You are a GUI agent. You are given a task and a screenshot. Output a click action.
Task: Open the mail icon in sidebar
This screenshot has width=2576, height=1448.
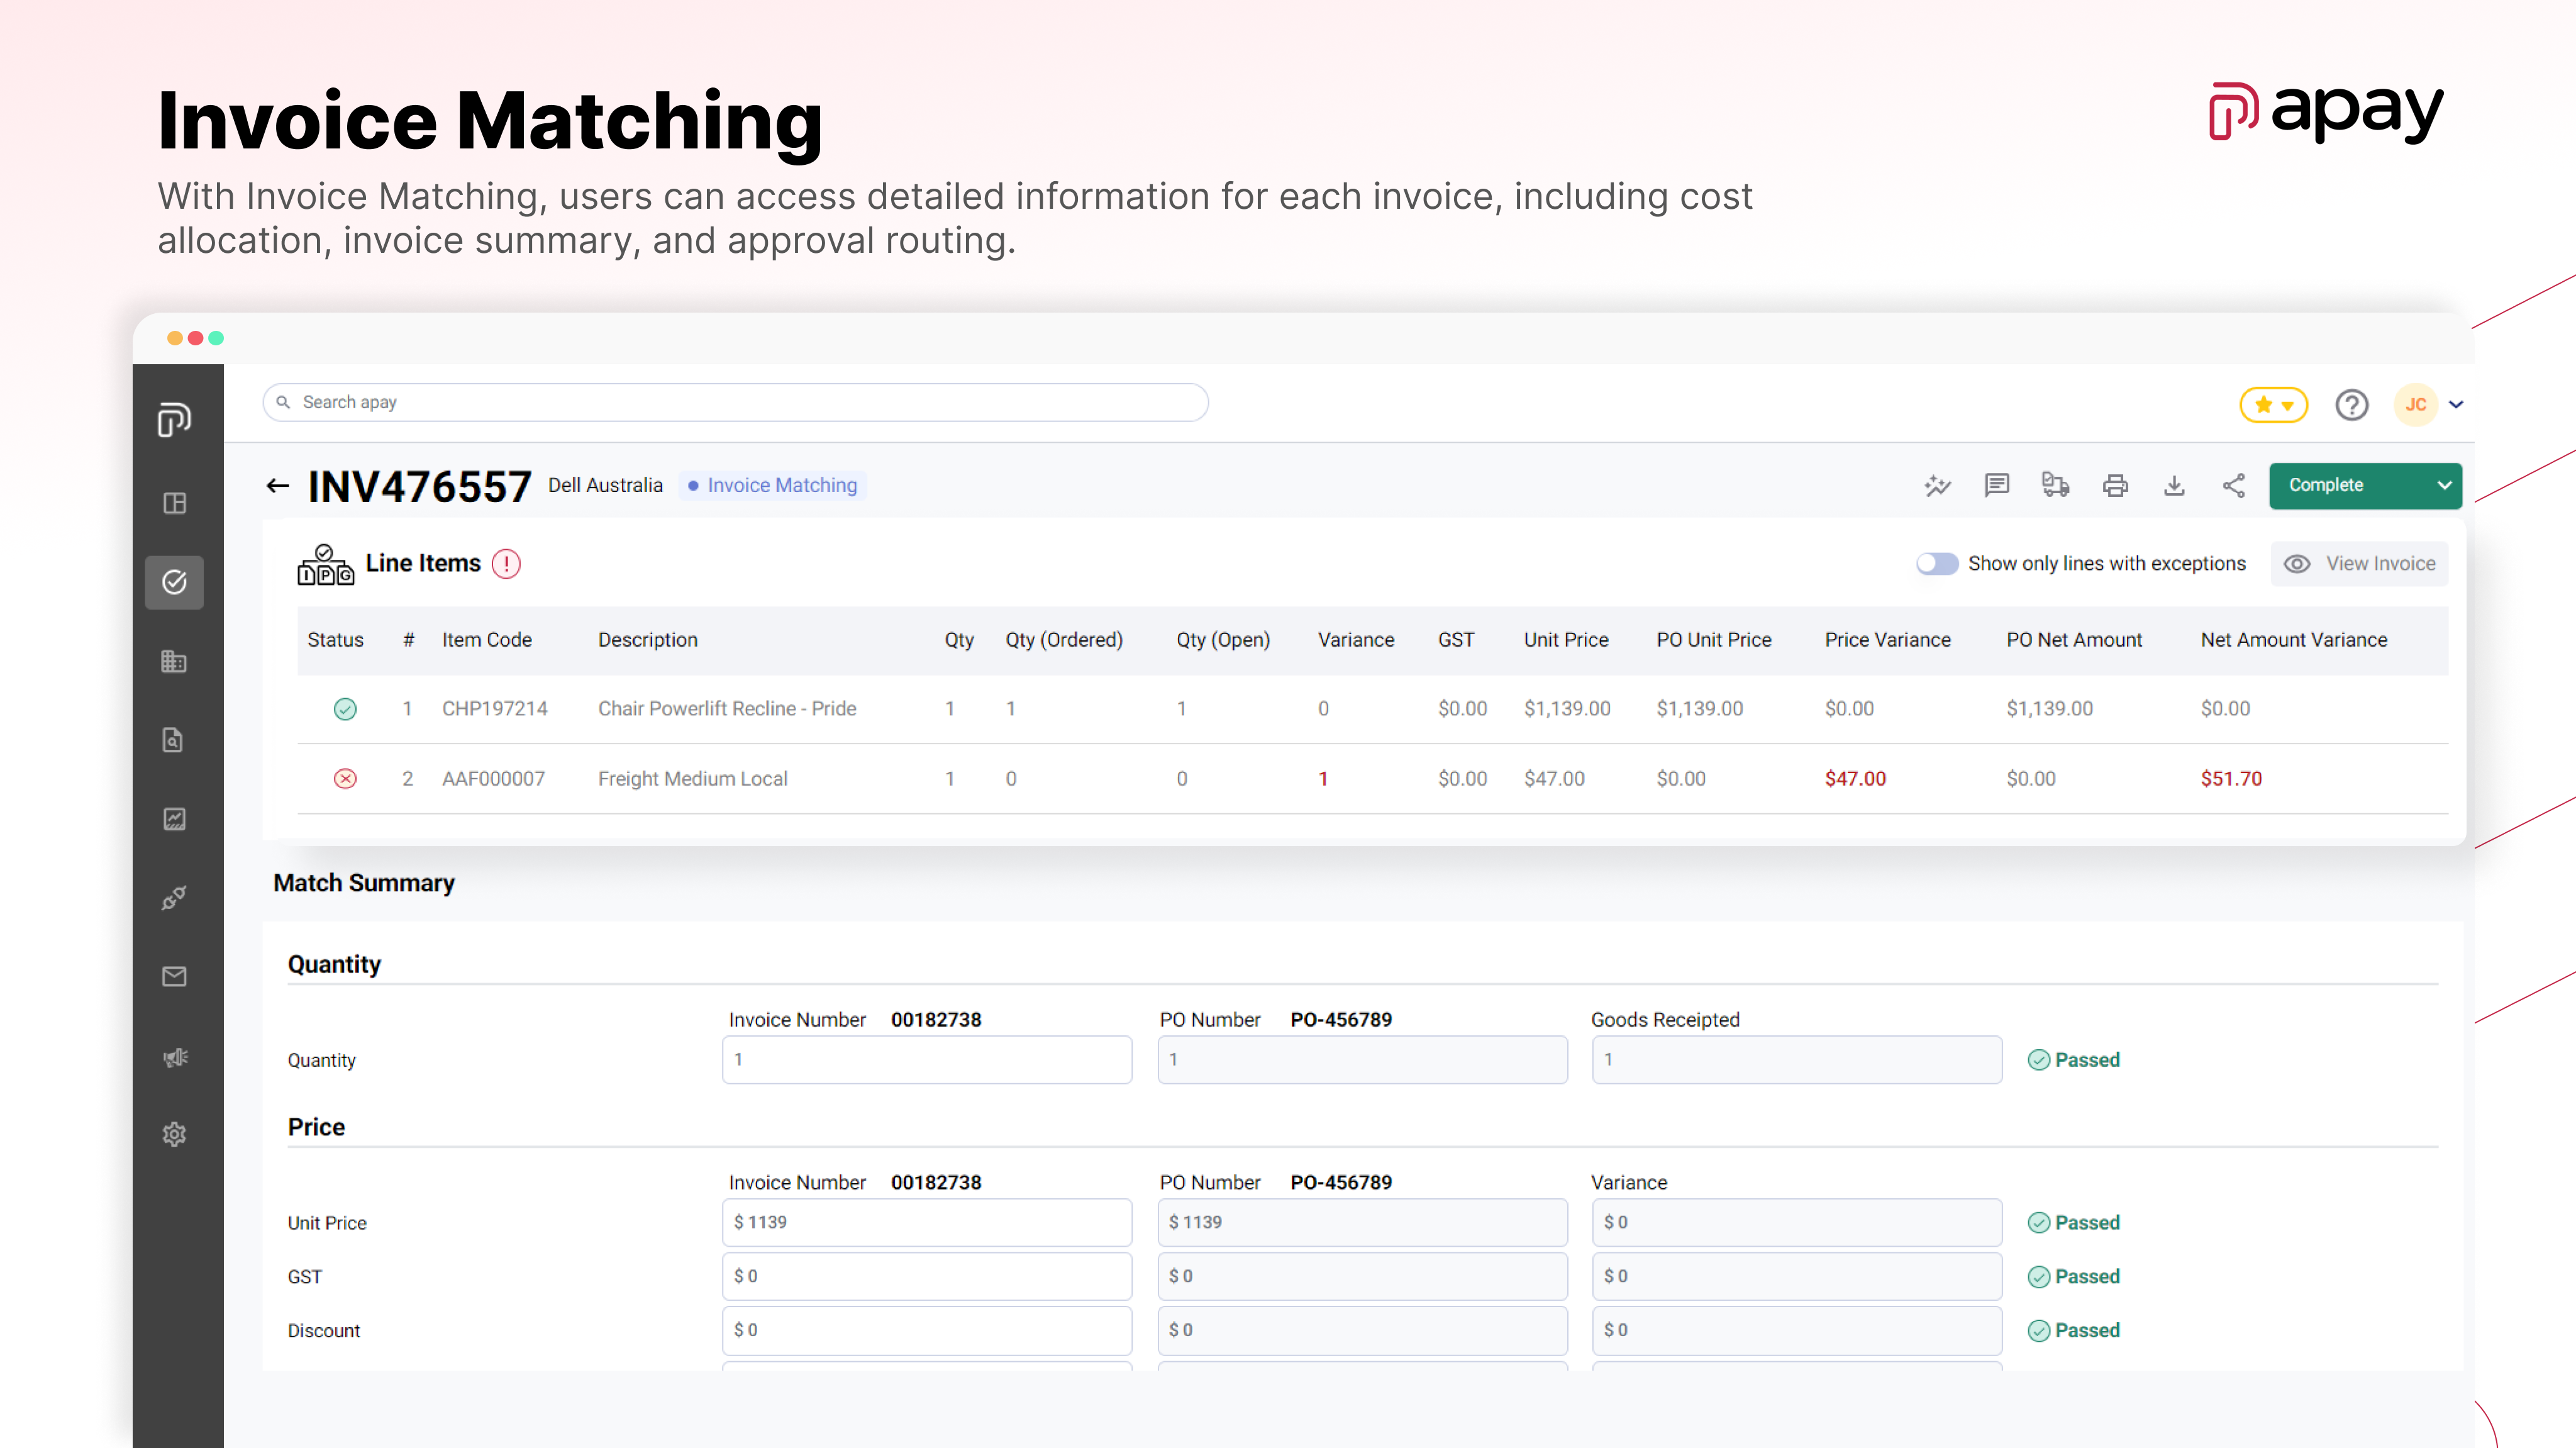coord(174,976)
